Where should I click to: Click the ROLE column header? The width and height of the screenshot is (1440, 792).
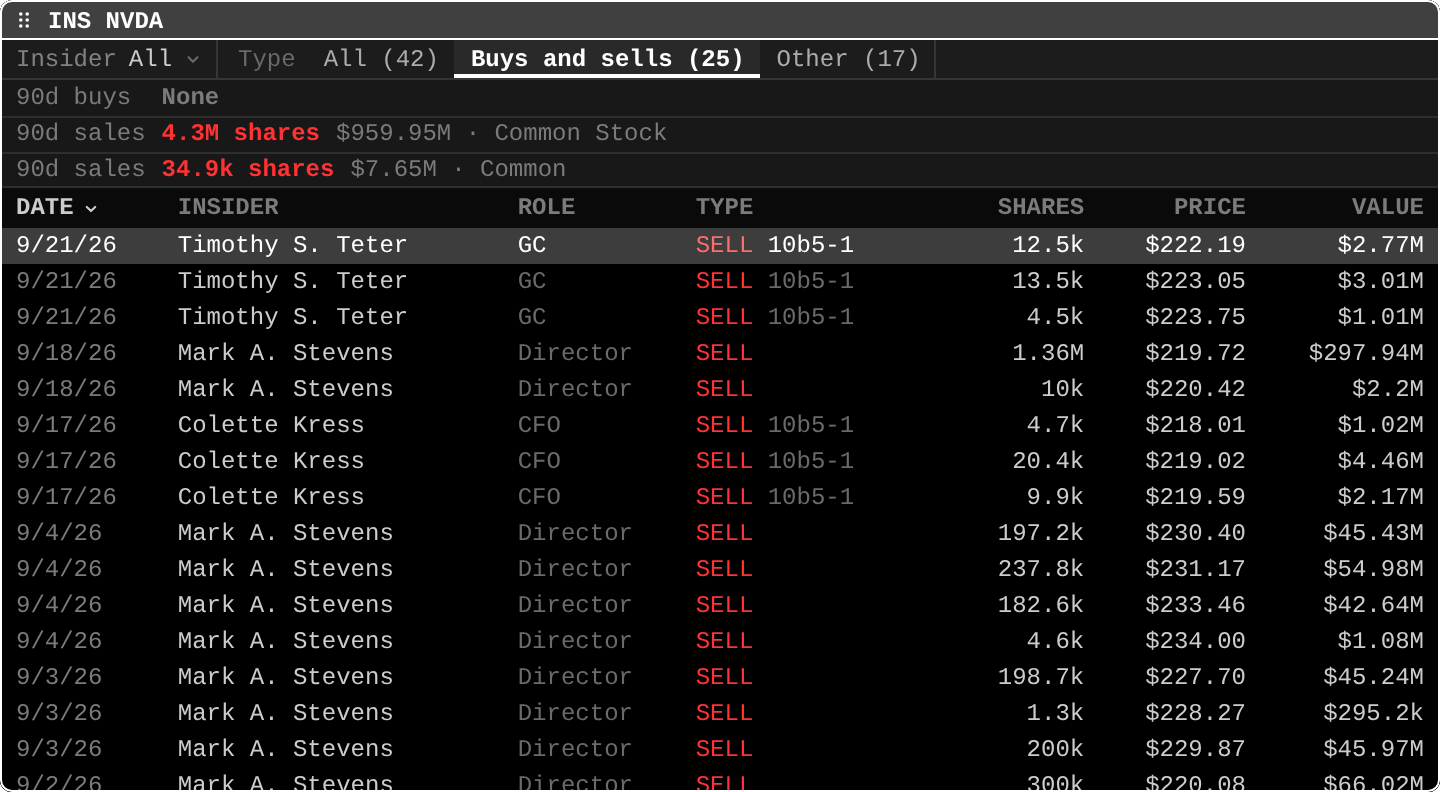click(546, 207)
